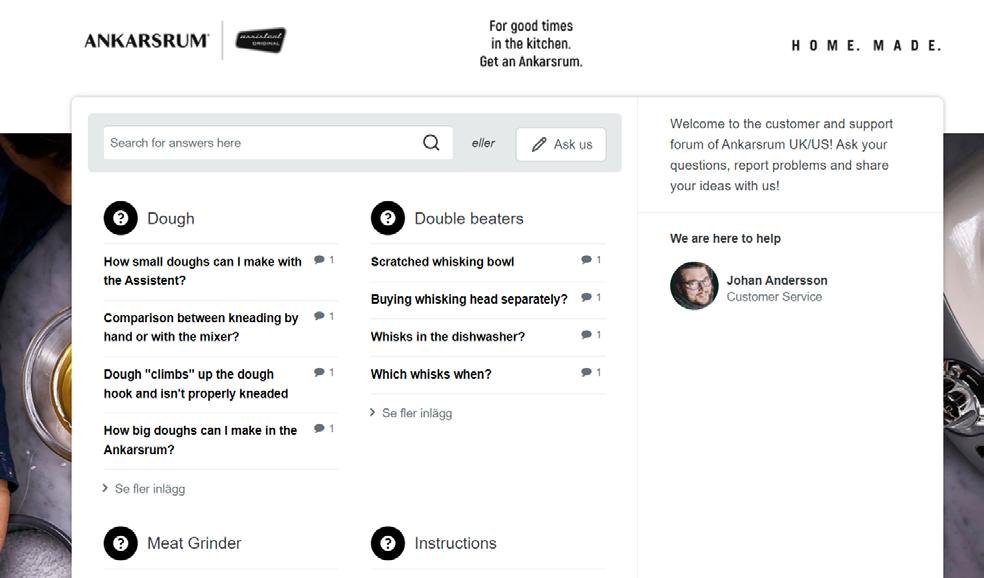The height and width of the screenshot is (578, 984).
Task: Click comment icon beside Scratched whisking bowl
Action: tap(587, 260)
